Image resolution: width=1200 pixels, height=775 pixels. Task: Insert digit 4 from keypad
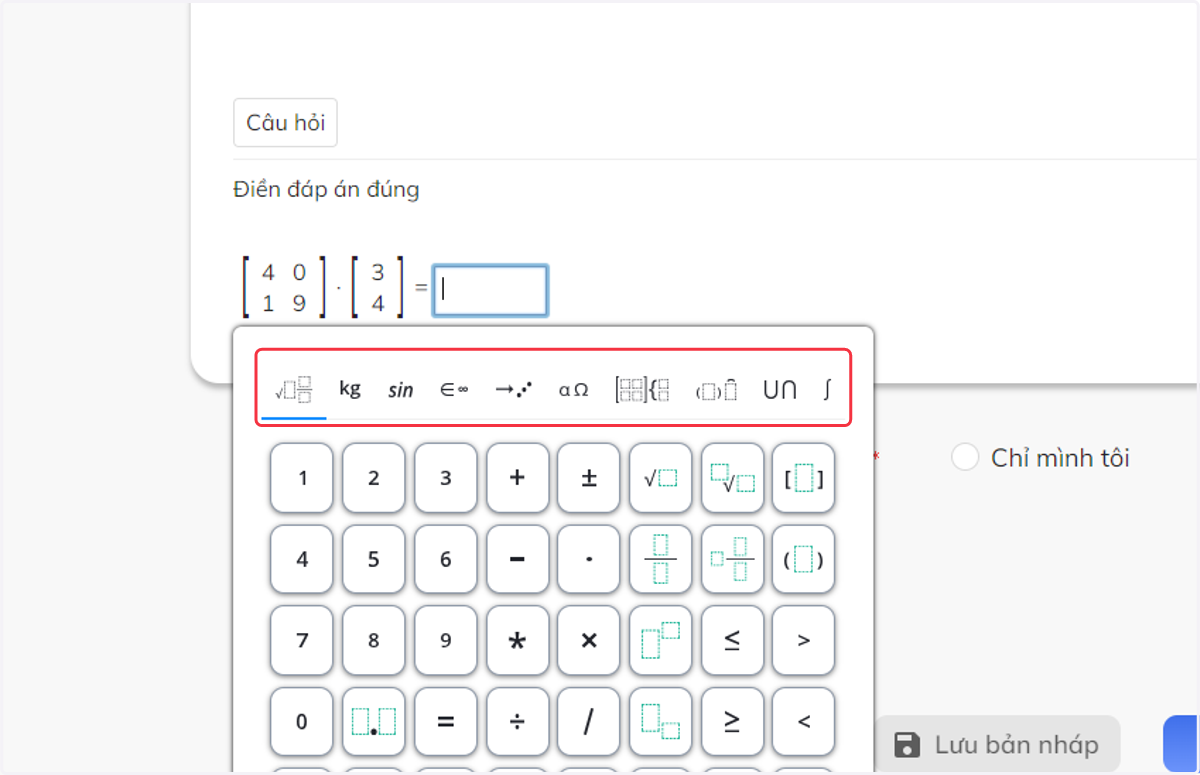pos(302,559)
